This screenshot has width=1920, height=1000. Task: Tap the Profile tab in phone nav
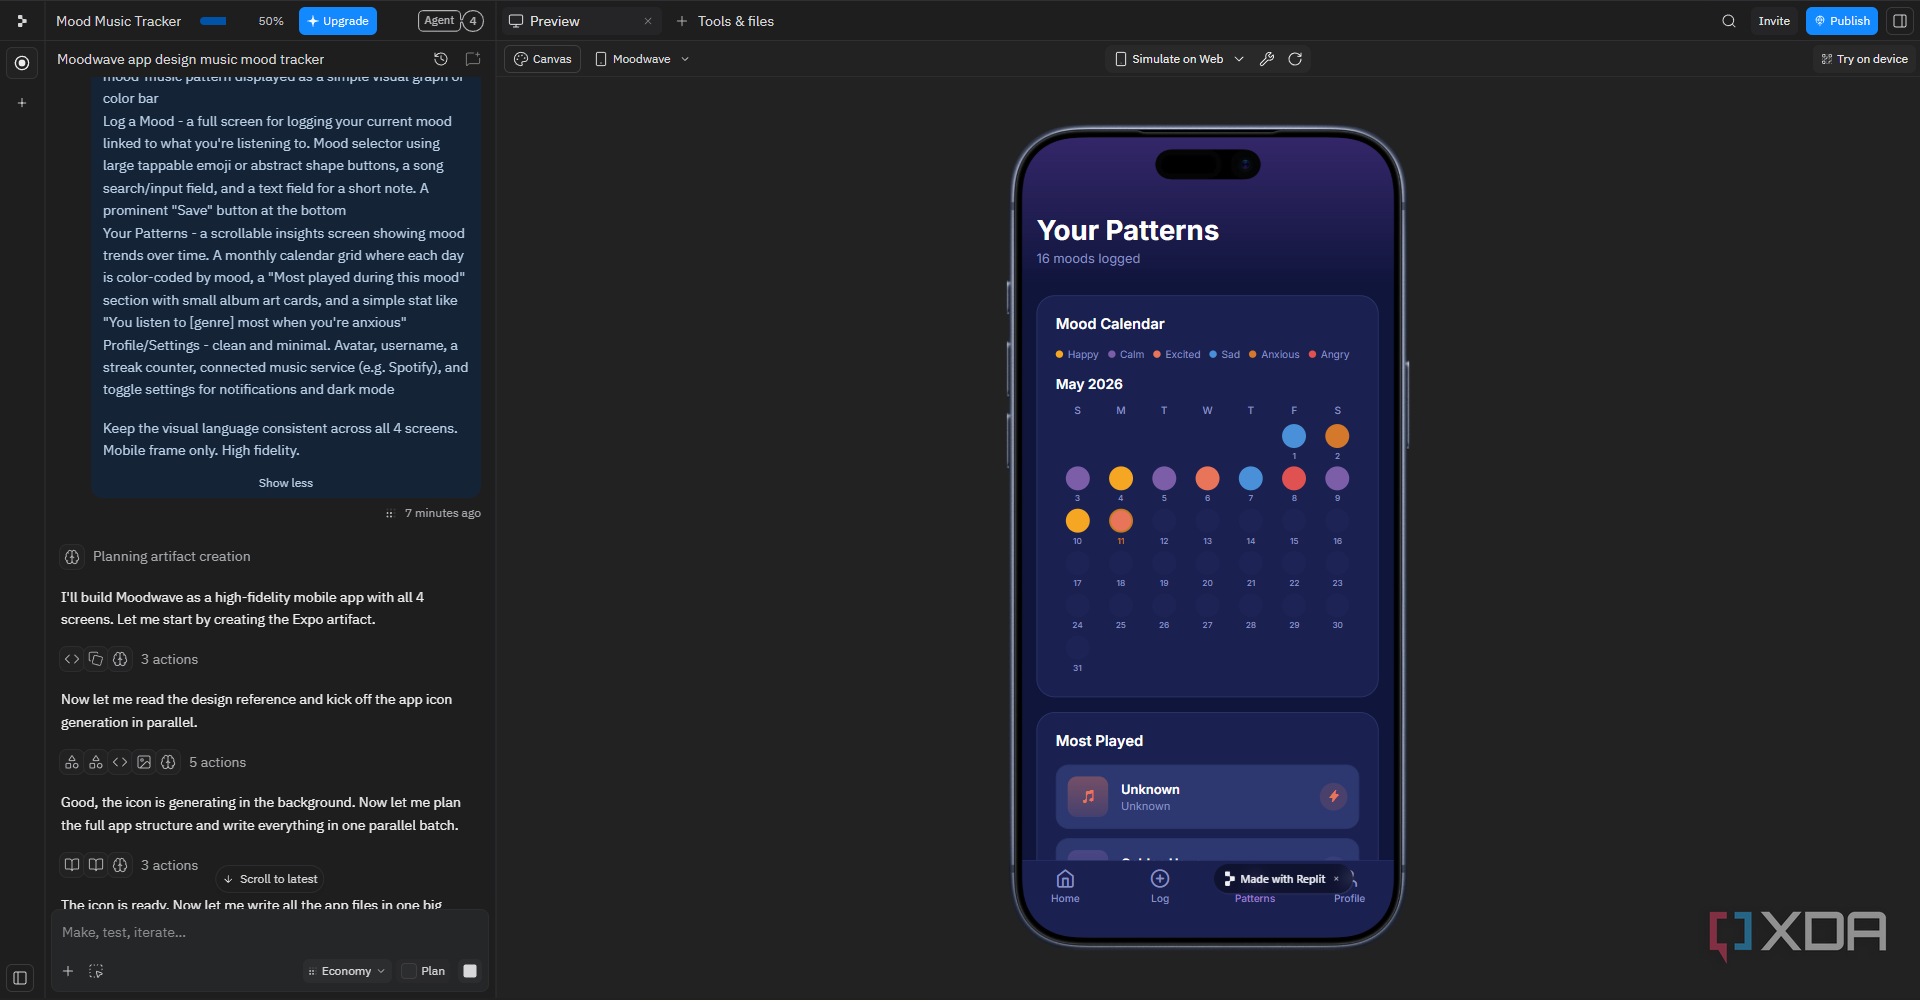(1349, 886)
